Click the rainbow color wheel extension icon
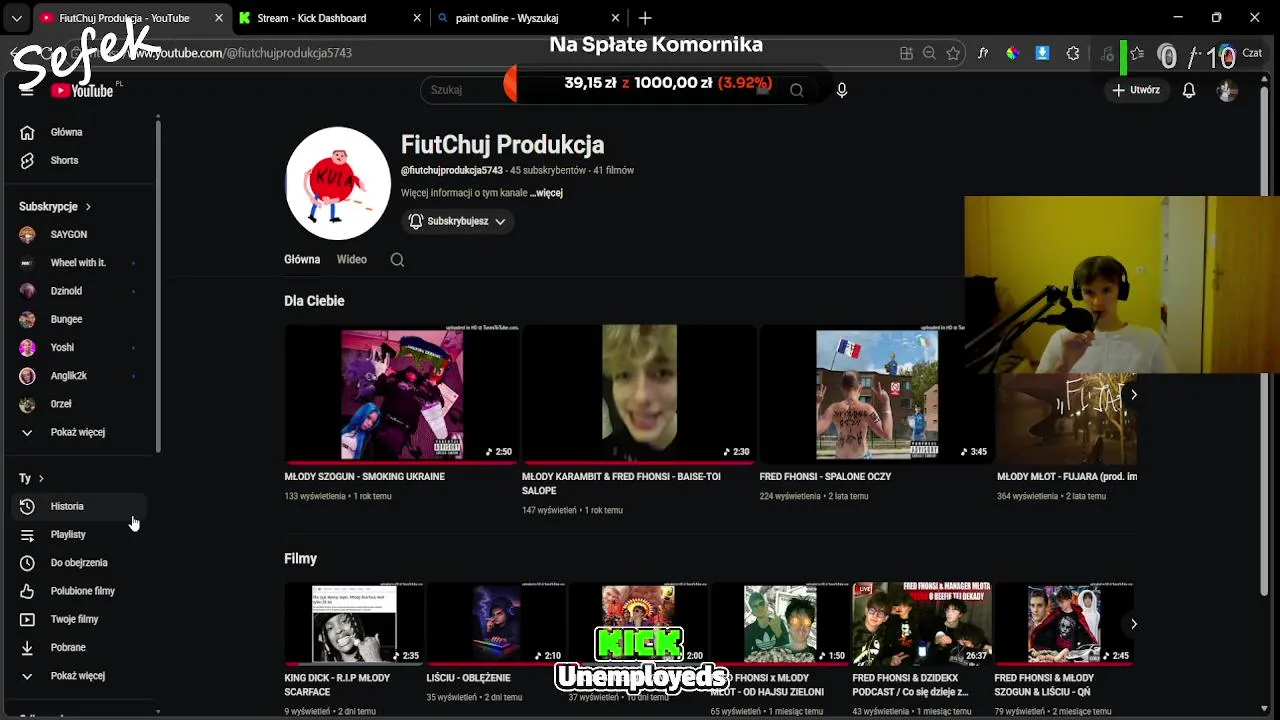Viewport: 1280px width, 720px height. (1012, 53)
